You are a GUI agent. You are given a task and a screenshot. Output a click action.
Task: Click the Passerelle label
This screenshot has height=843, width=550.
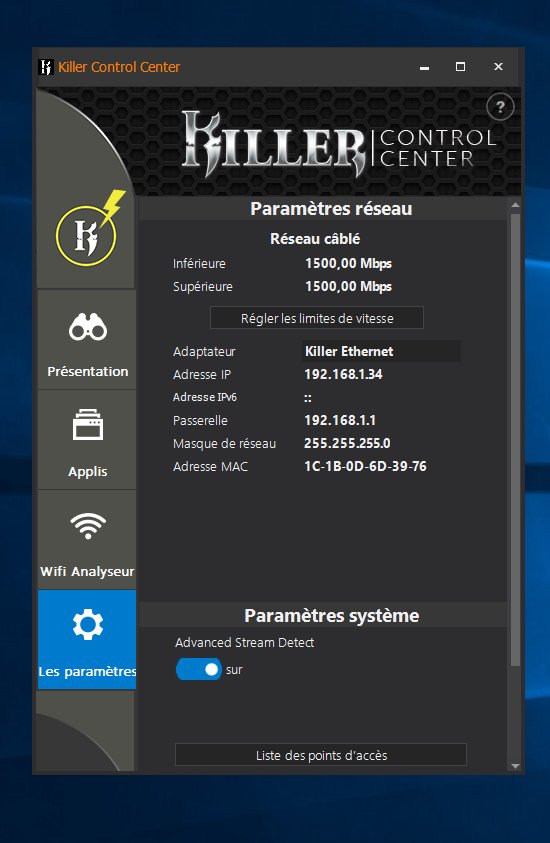(x=200, y=420)
